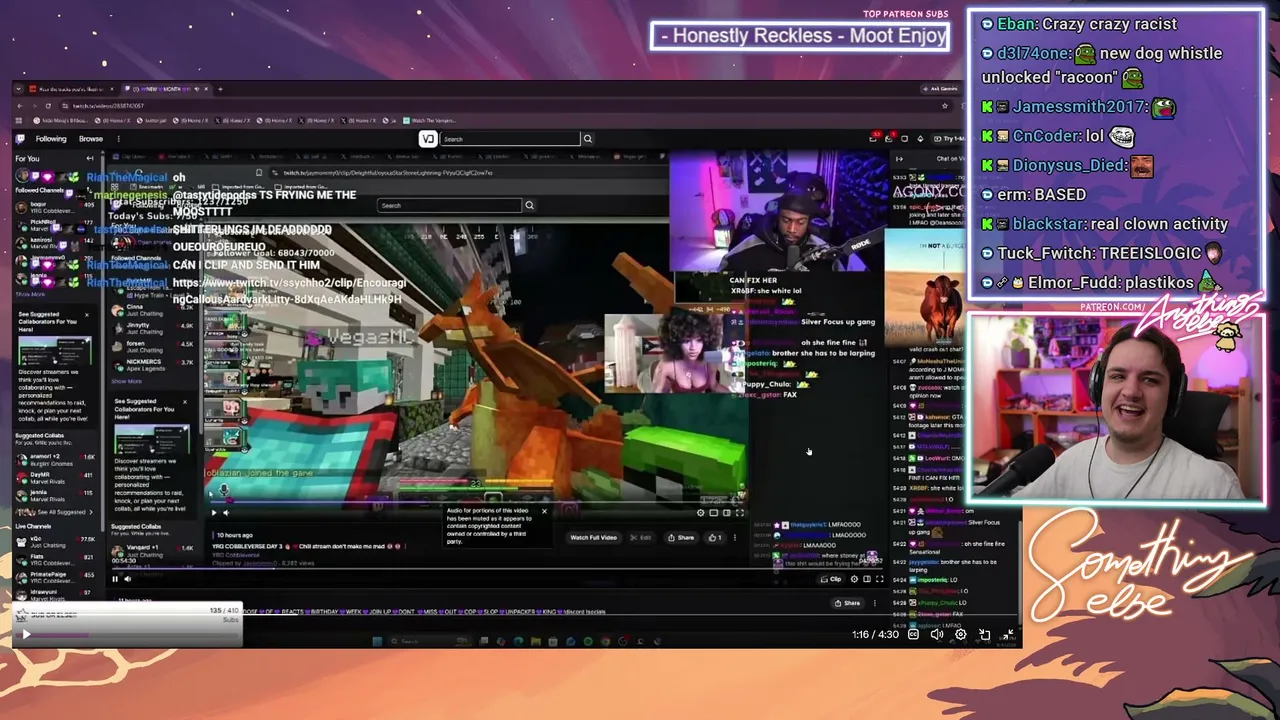
Task: Enter fullscreen on the Twitch VOD player
Action: pos(880,579)
